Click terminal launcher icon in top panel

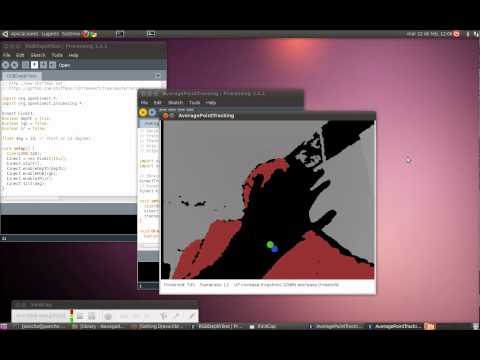click(120, 34)
